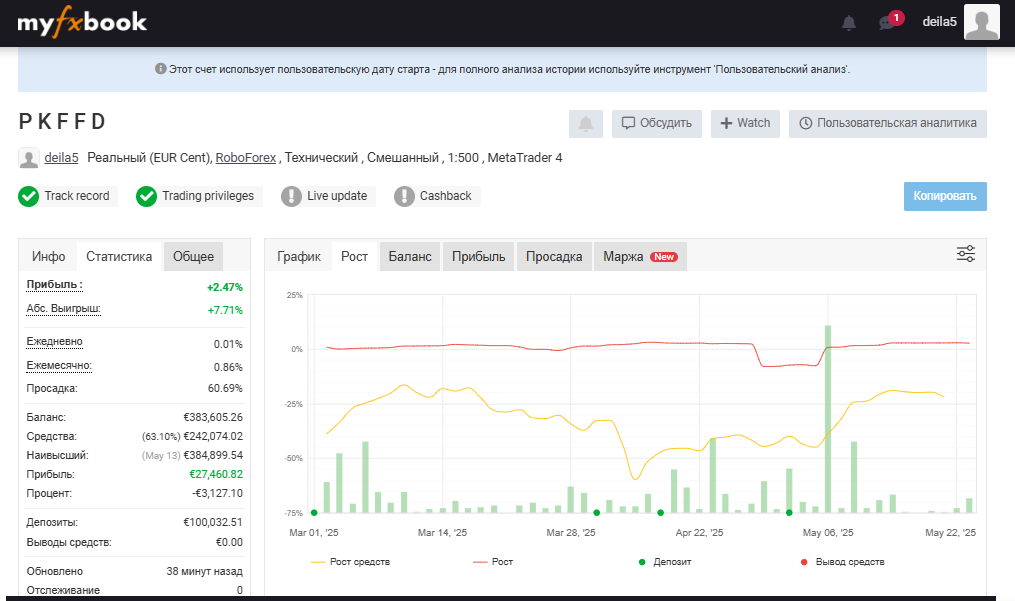Click the deila5 username in header
Image resolution: width=1015 pixels, height=601 pixels.
coord(939,22)
